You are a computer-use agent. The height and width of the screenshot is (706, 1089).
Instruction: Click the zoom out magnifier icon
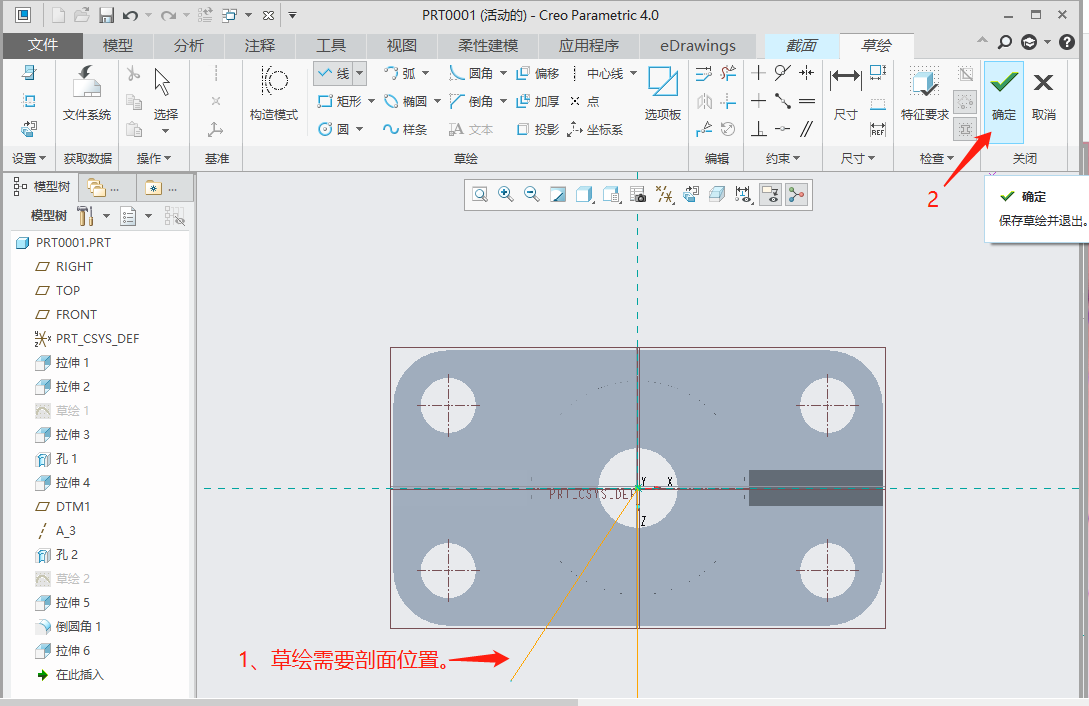point(532,194)
